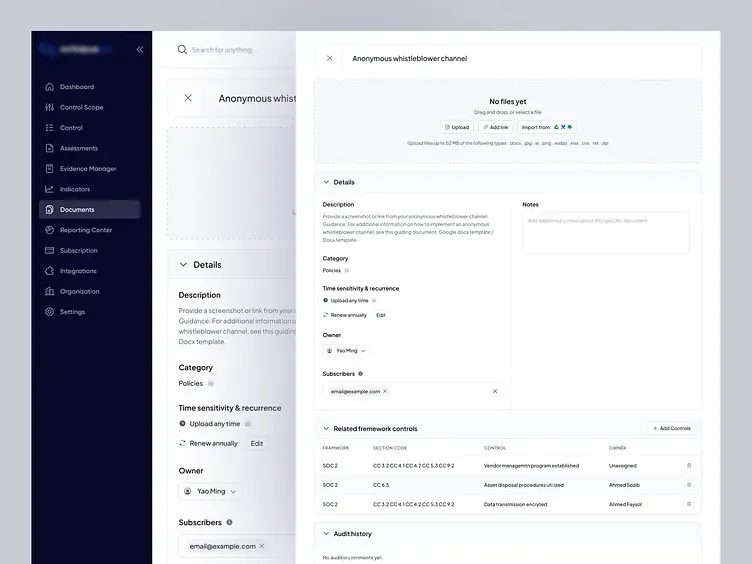
Task: Click into the Notes text area
Action: pos(605,232)
